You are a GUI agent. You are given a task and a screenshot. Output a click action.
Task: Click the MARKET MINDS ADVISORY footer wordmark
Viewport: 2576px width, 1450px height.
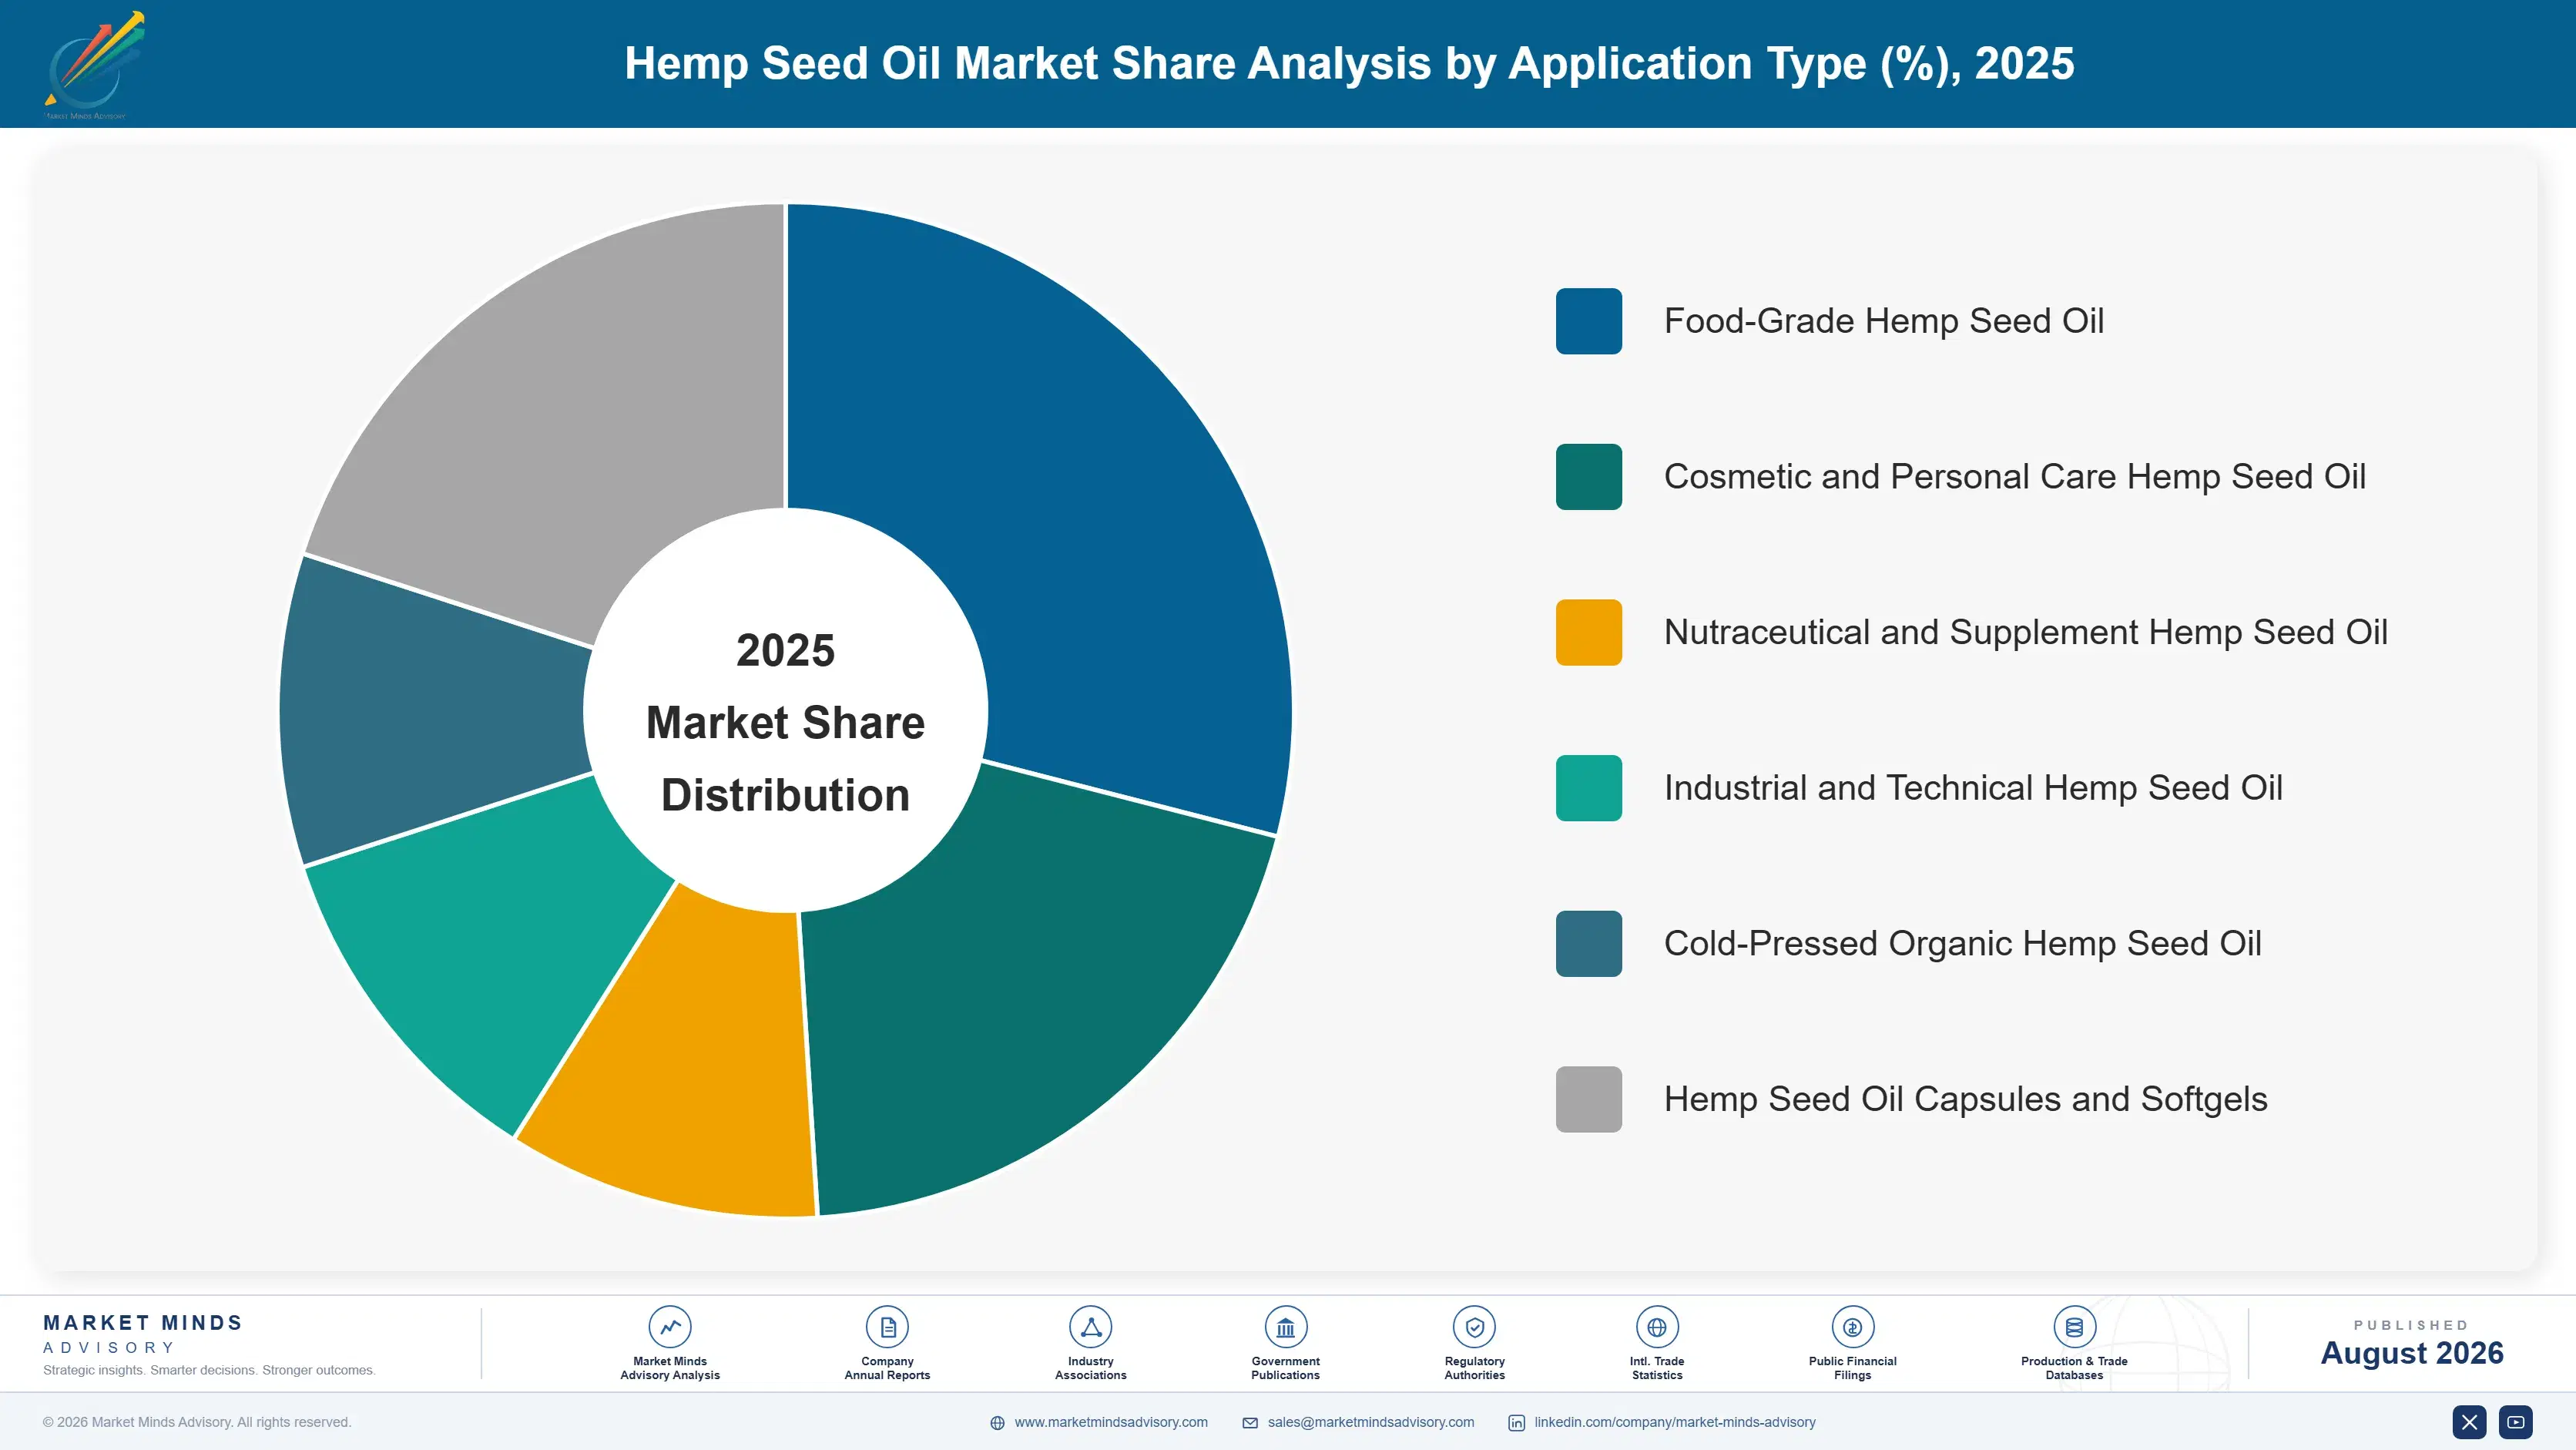tap(143, 1334)
